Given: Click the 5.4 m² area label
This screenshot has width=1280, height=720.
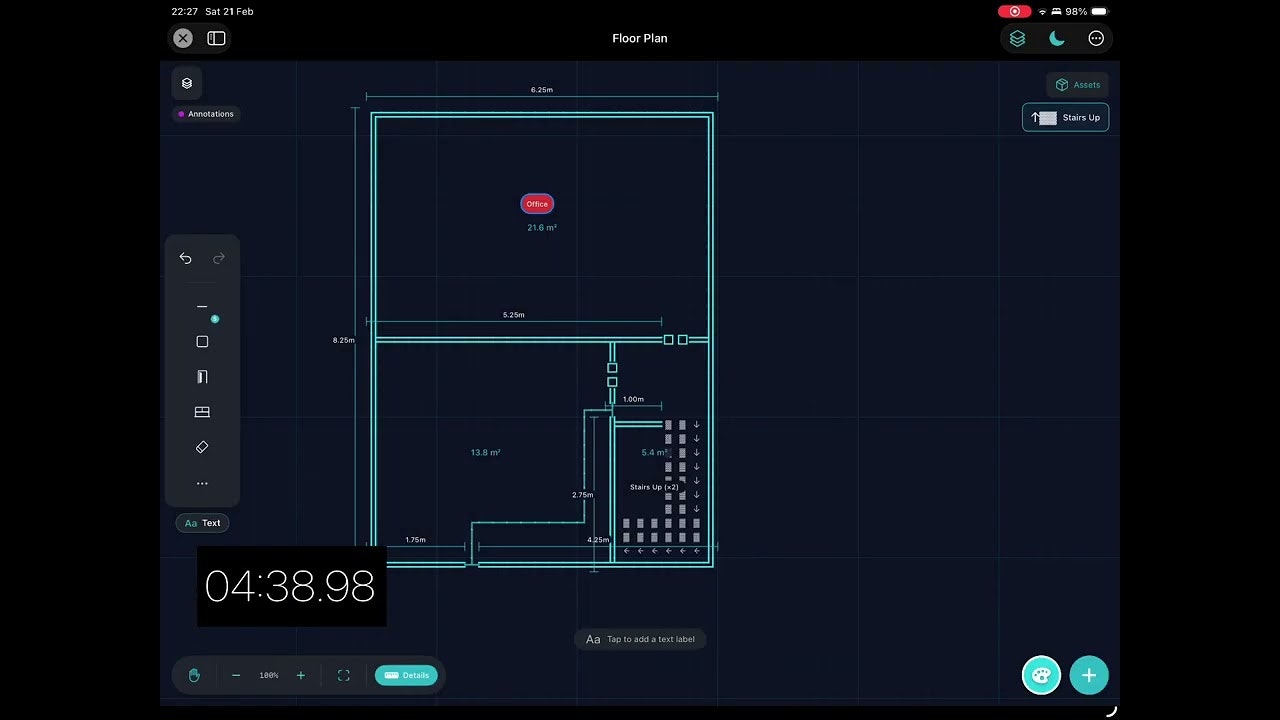Looking at the screenshot, I should click(x=655, y=453).
